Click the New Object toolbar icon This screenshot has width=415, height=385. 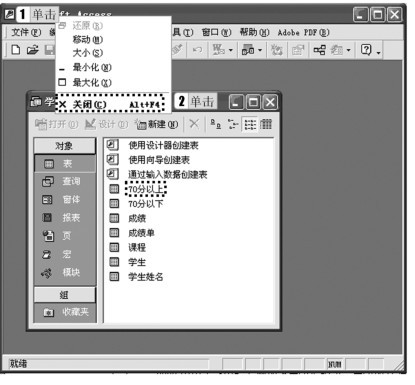pyautogui.click(x=337, y=50)
